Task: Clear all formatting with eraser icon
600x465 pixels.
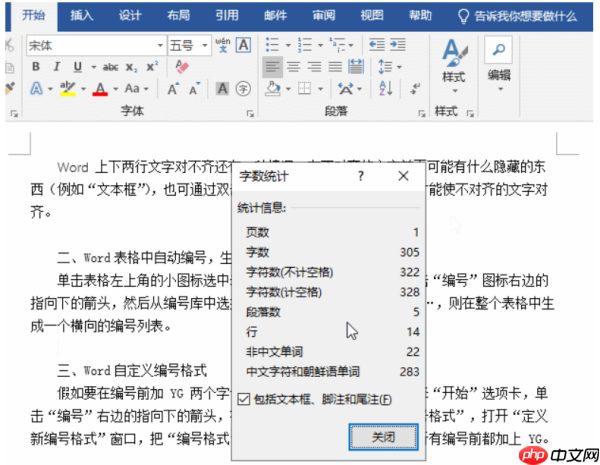Action: pyautogui.click(x=182, y=67)
